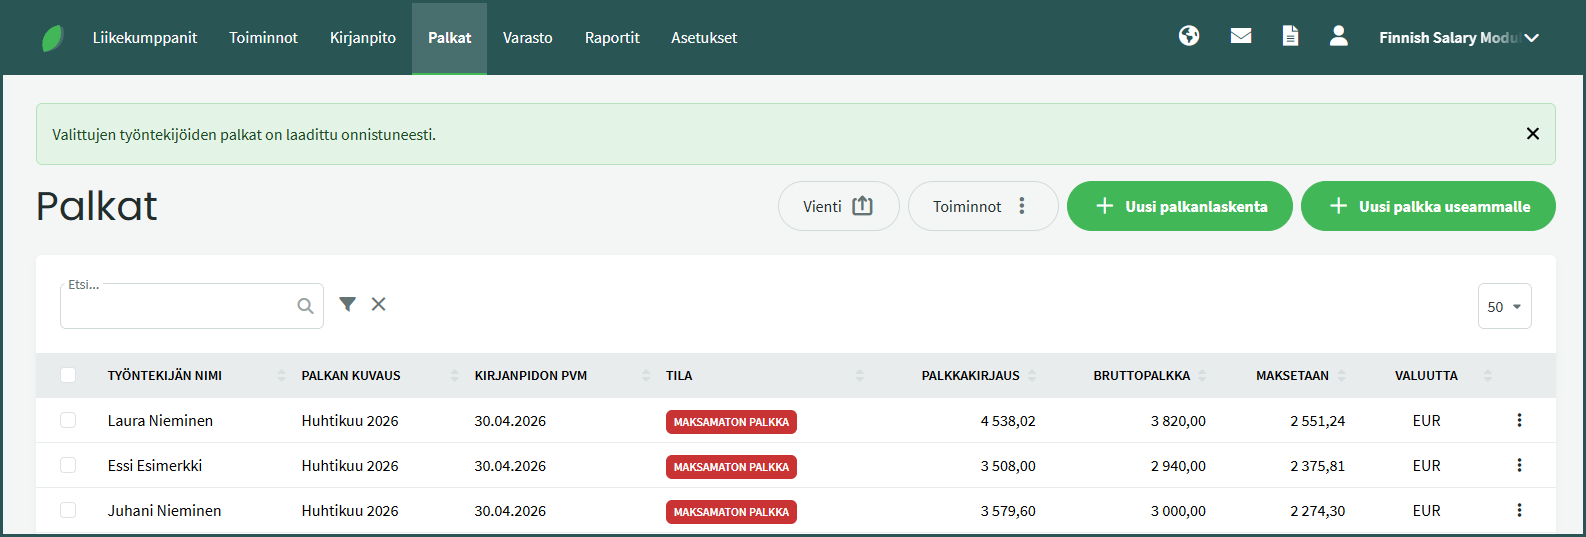The height and width of the screenshot is (537, 1586).
Task: Click the funnel filter icon
Action: click(347, 305)
